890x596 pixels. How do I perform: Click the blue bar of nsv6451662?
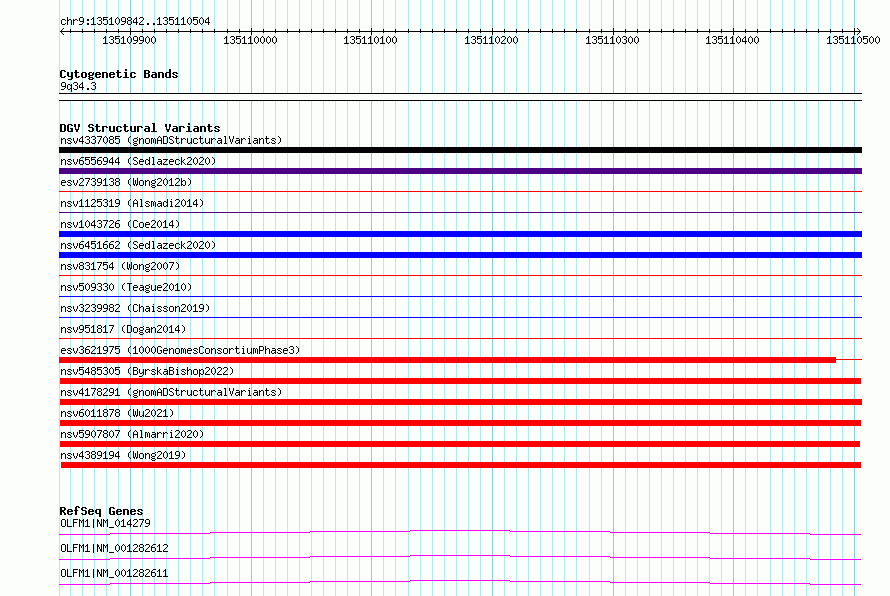[x=460, y=255]
